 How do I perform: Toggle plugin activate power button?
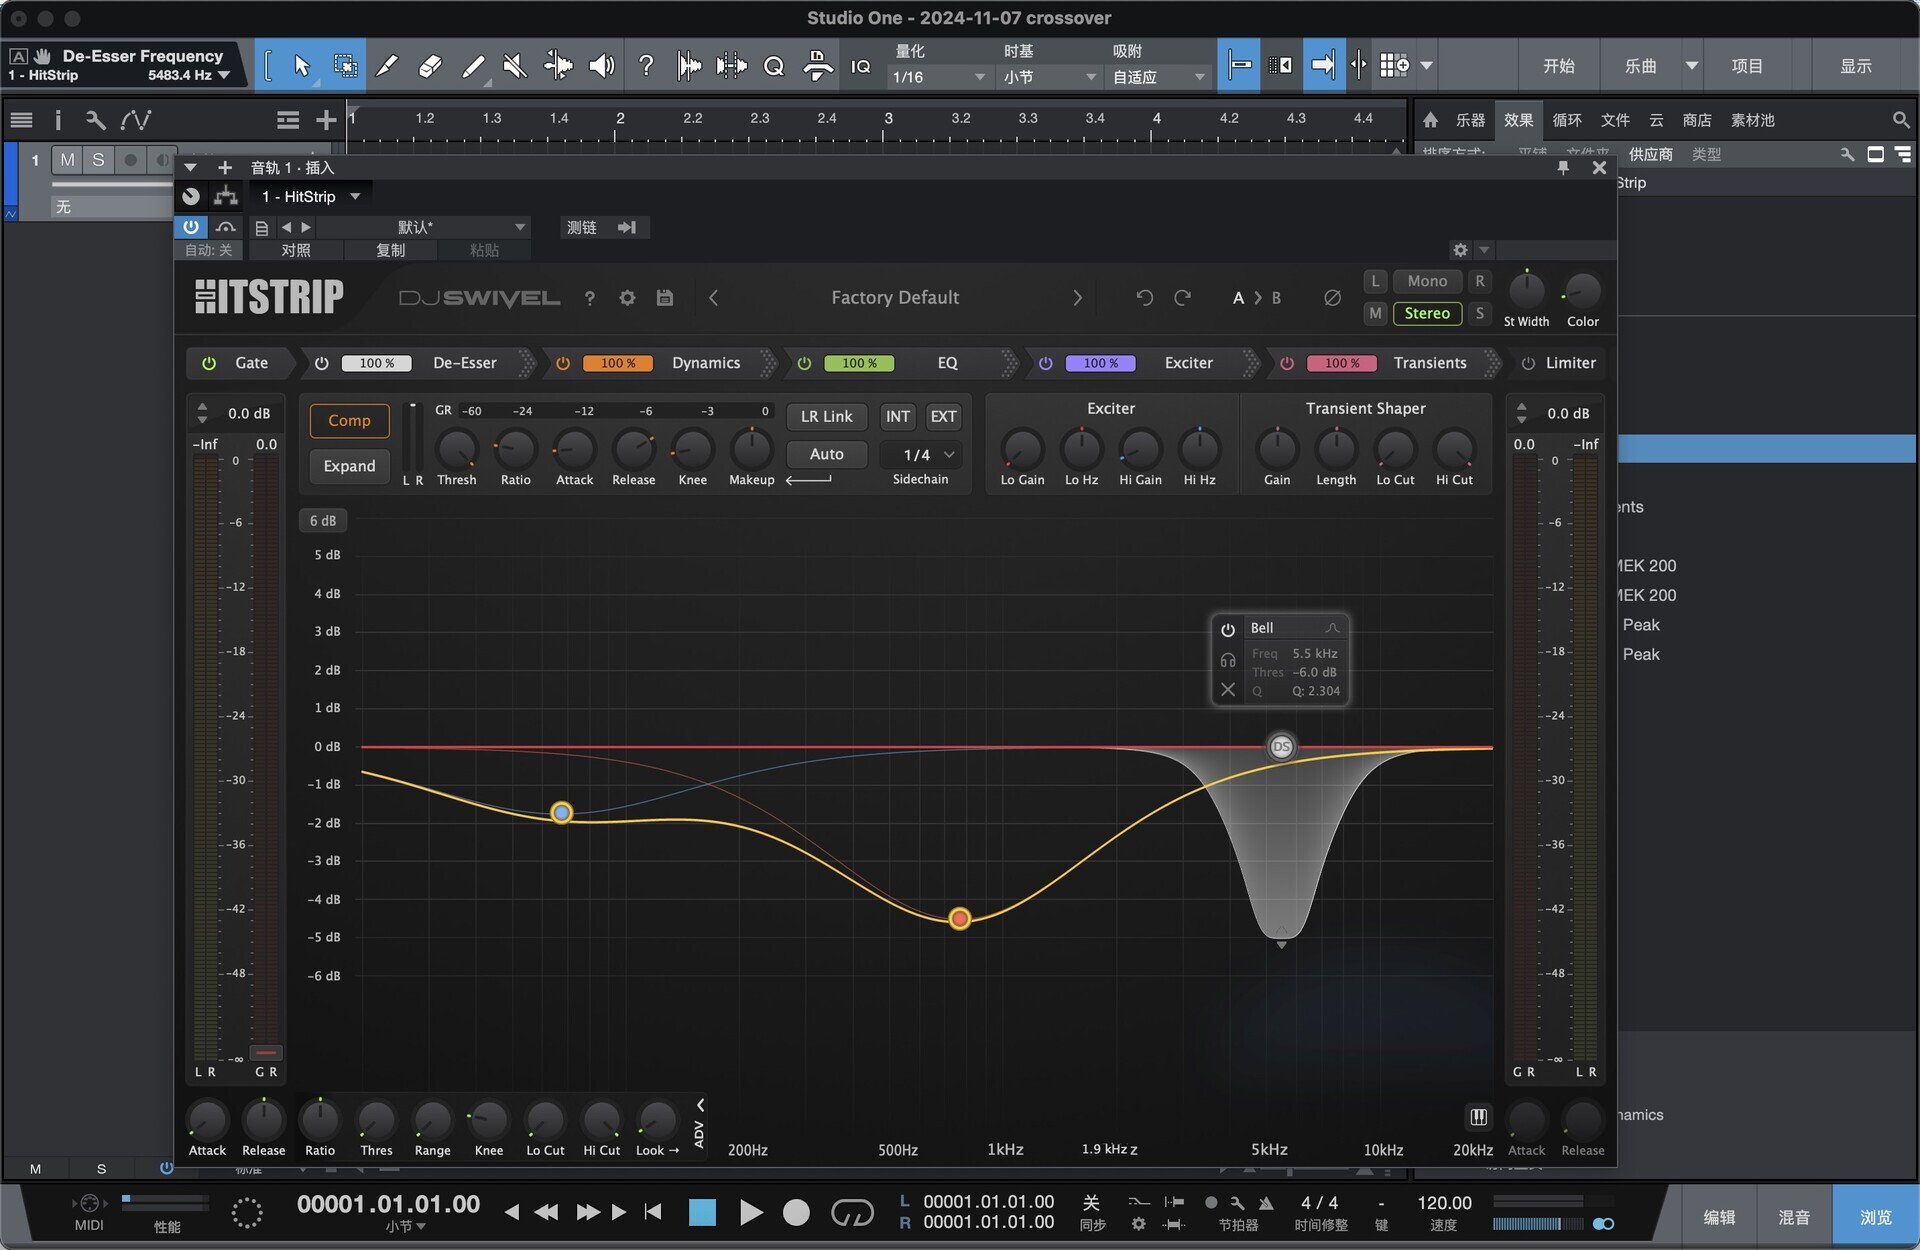coord(190,227)
